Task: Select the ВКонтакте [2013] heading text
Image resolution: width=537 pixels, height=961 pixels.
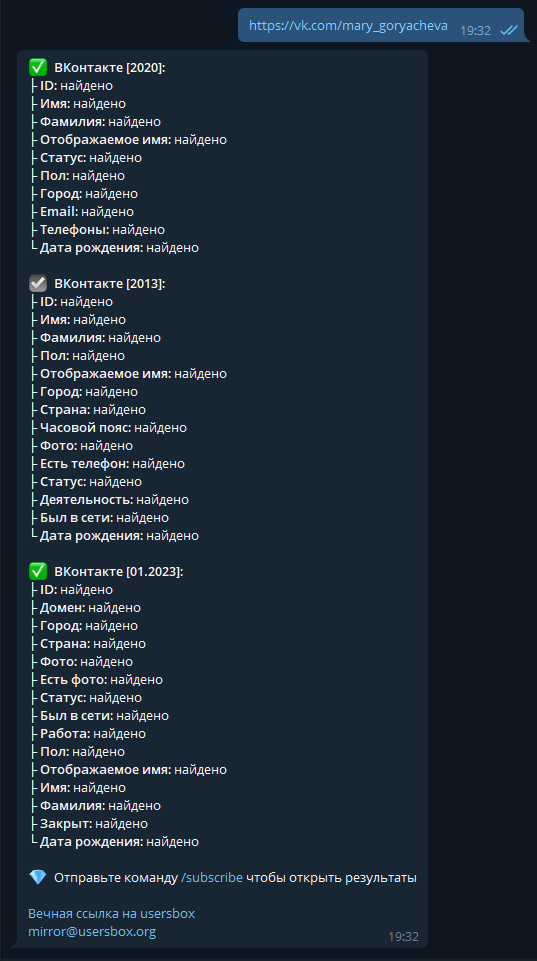Action: (x=110, y=284)
